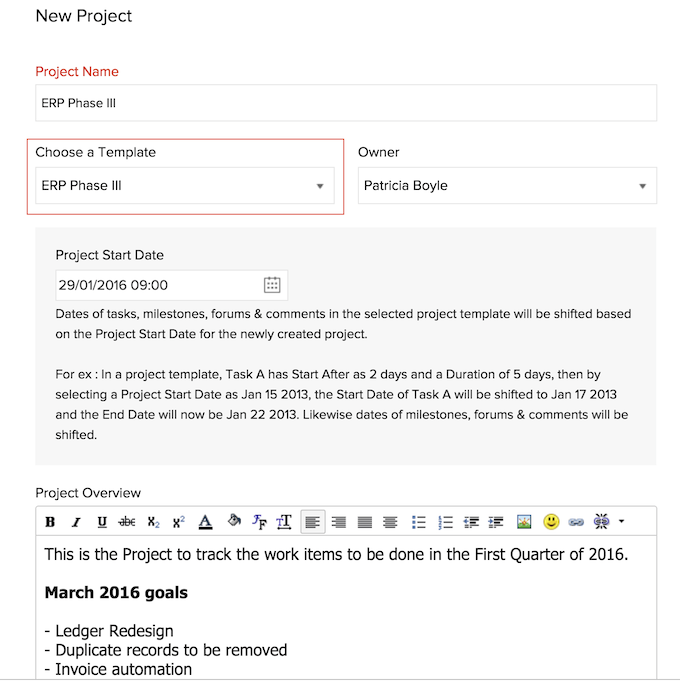Image resolution: width=680 pixels, height=681 pixels.
Task: Center align the text
Action: (390, 522)
